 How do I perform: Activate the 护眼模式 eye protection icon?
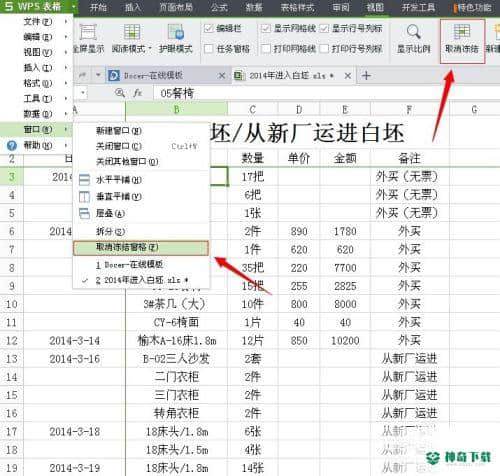(x=176, y=32)
